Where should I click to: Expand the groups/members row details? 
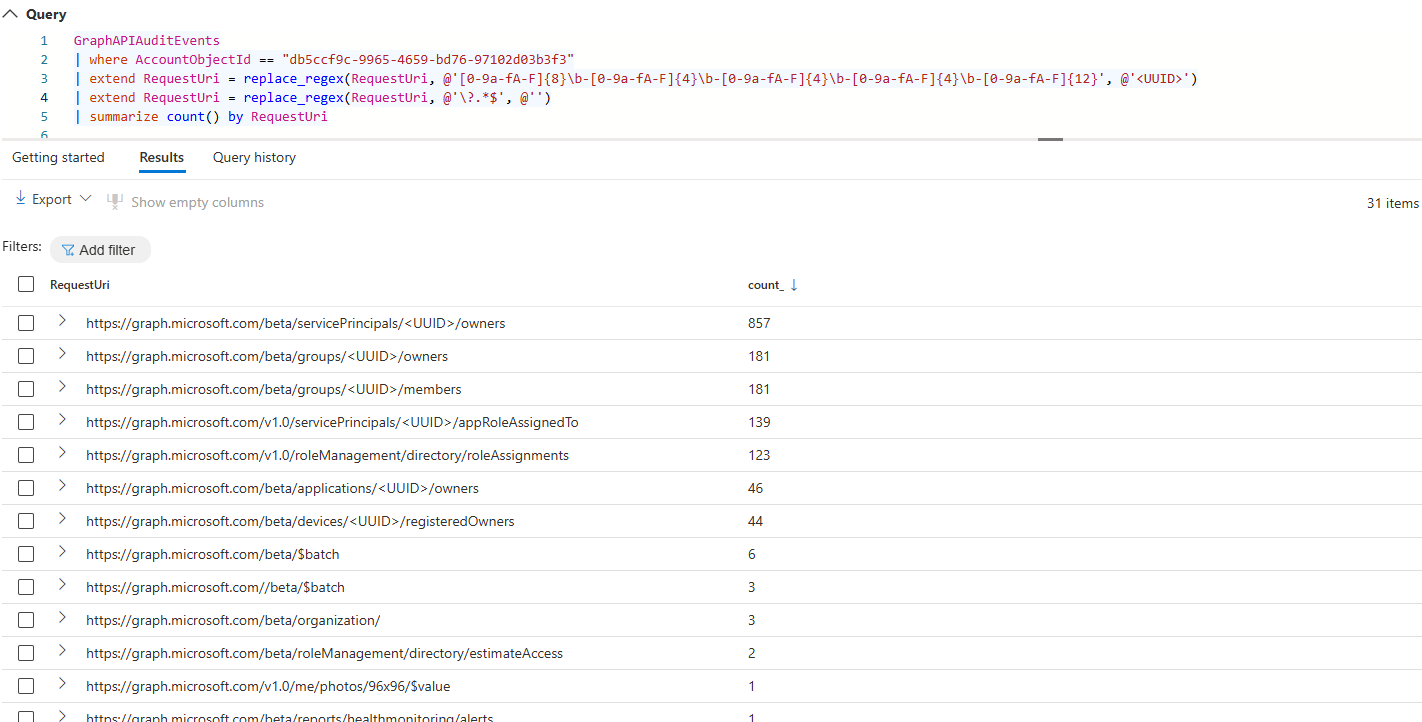pyautogui.click(x=62, y=388)
